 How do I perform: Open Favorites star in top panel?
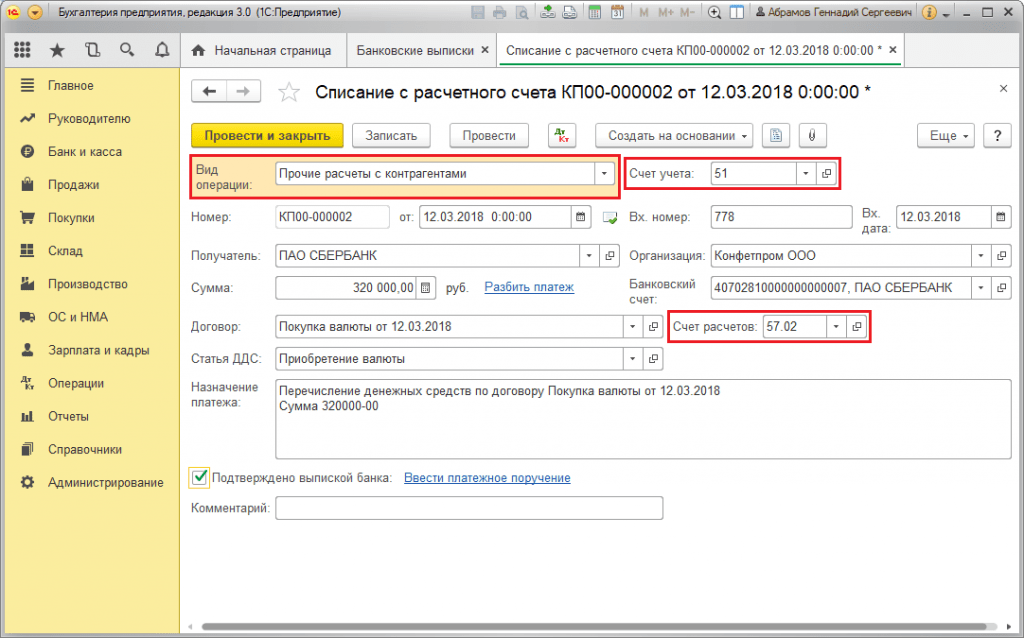(57, 50)
